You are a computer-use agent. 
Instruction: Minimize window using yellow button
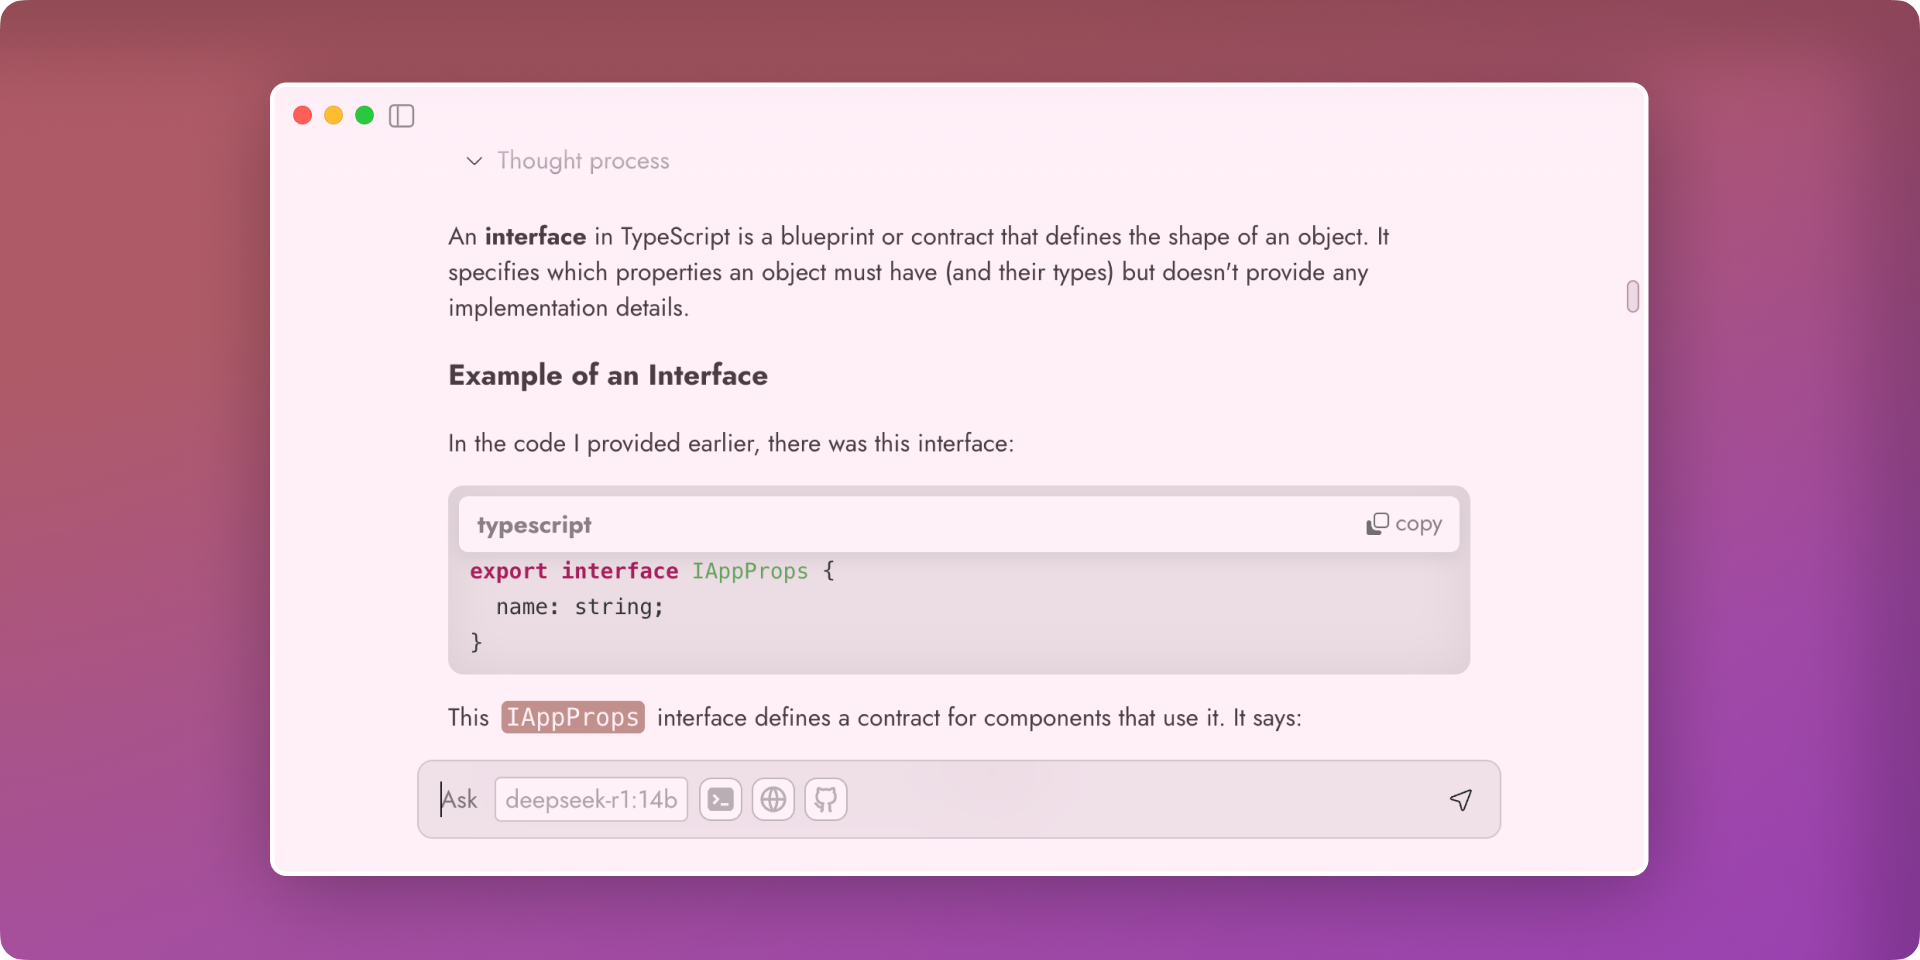tap(334, 116)
